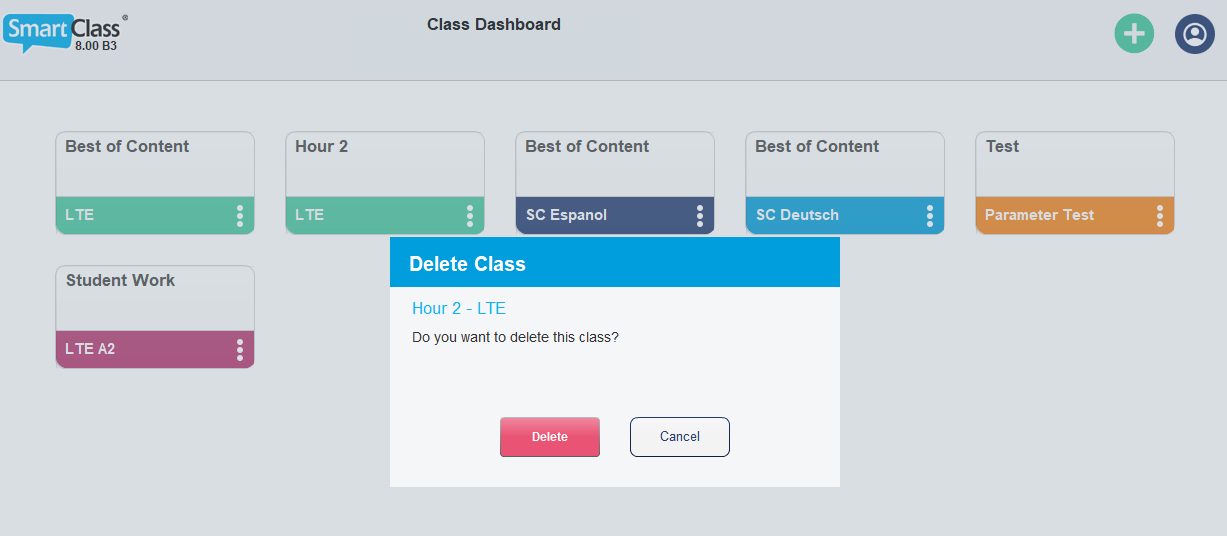Open the Student Work class card
Image resolution: width=1227 pixels, height=536 pixels.
[x=155, y=298]
